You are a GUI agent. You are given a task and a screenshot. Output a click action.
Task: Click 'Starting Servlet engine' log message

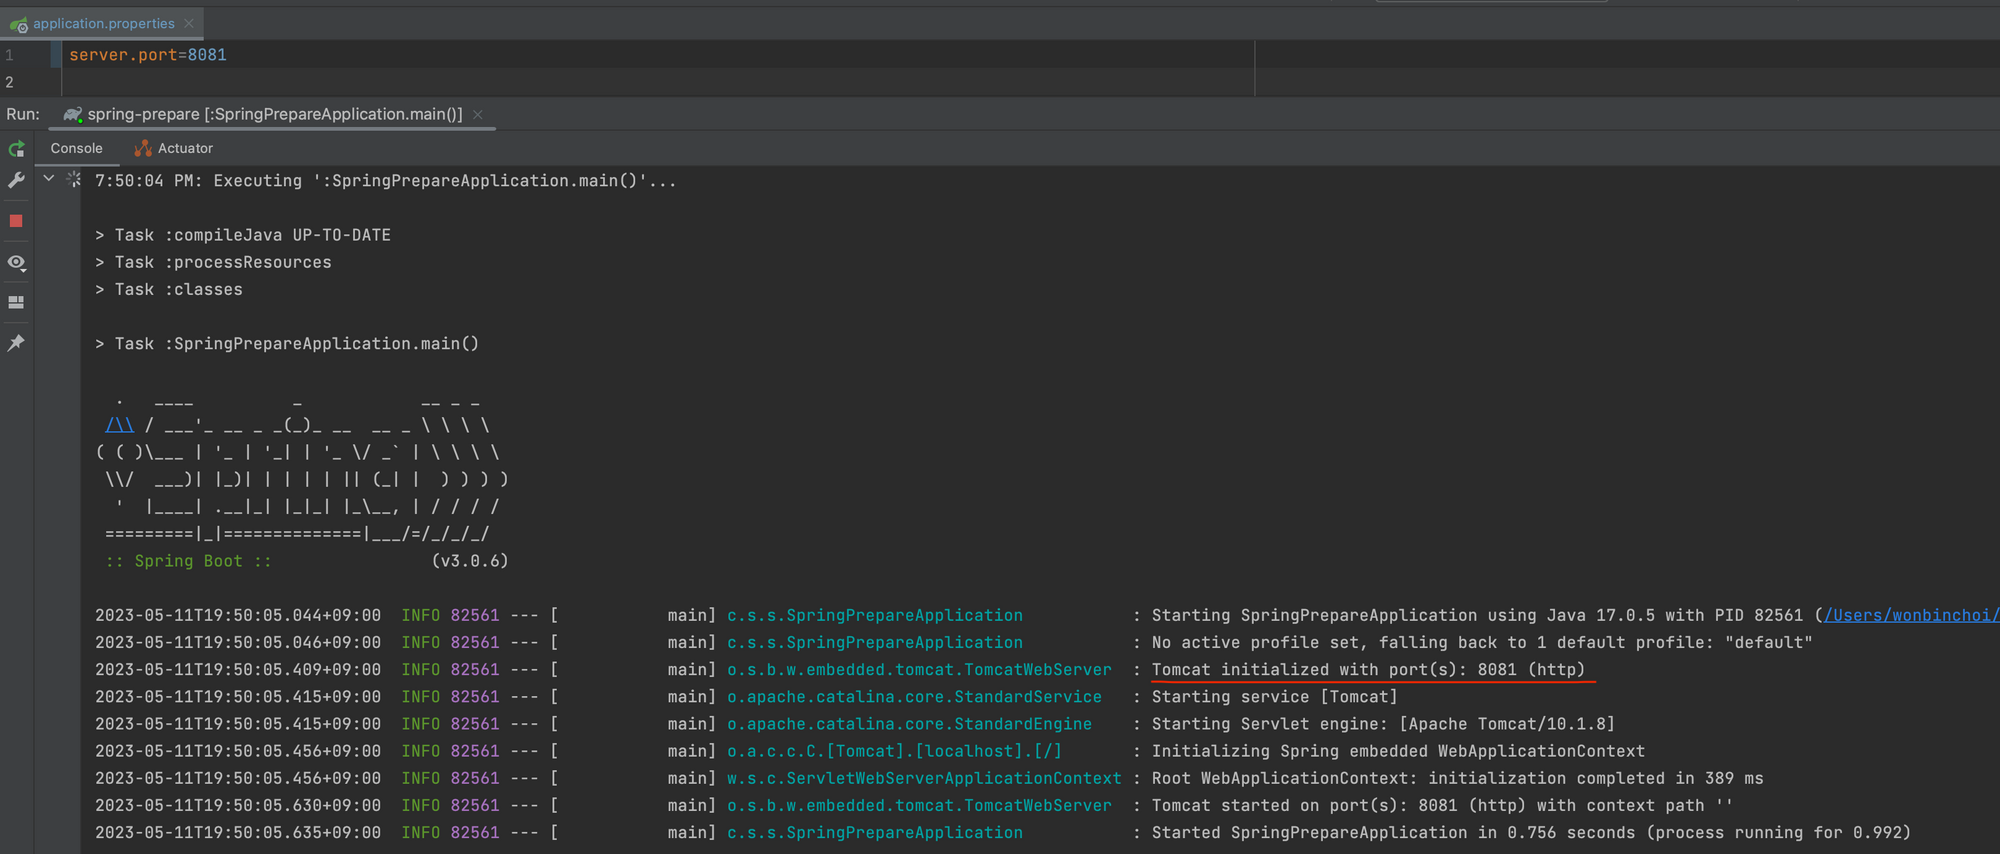[1383, 723]
